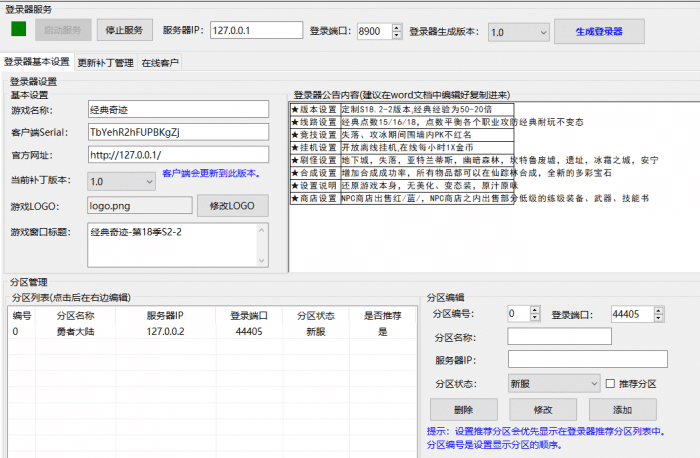Select the 勇者大陆 row in partition list
This screenshot has height=458, width=700.
(75, 331)
